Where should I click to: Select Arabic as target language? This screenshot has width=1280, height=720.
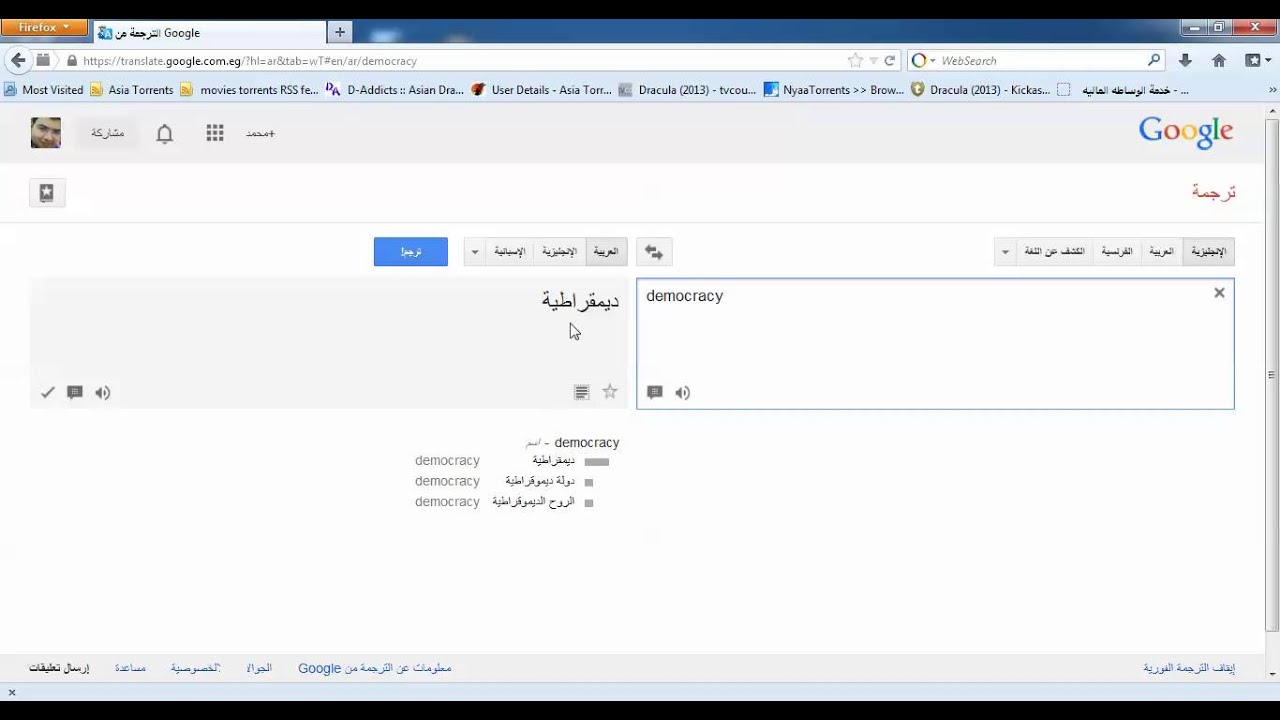point(606,252)
